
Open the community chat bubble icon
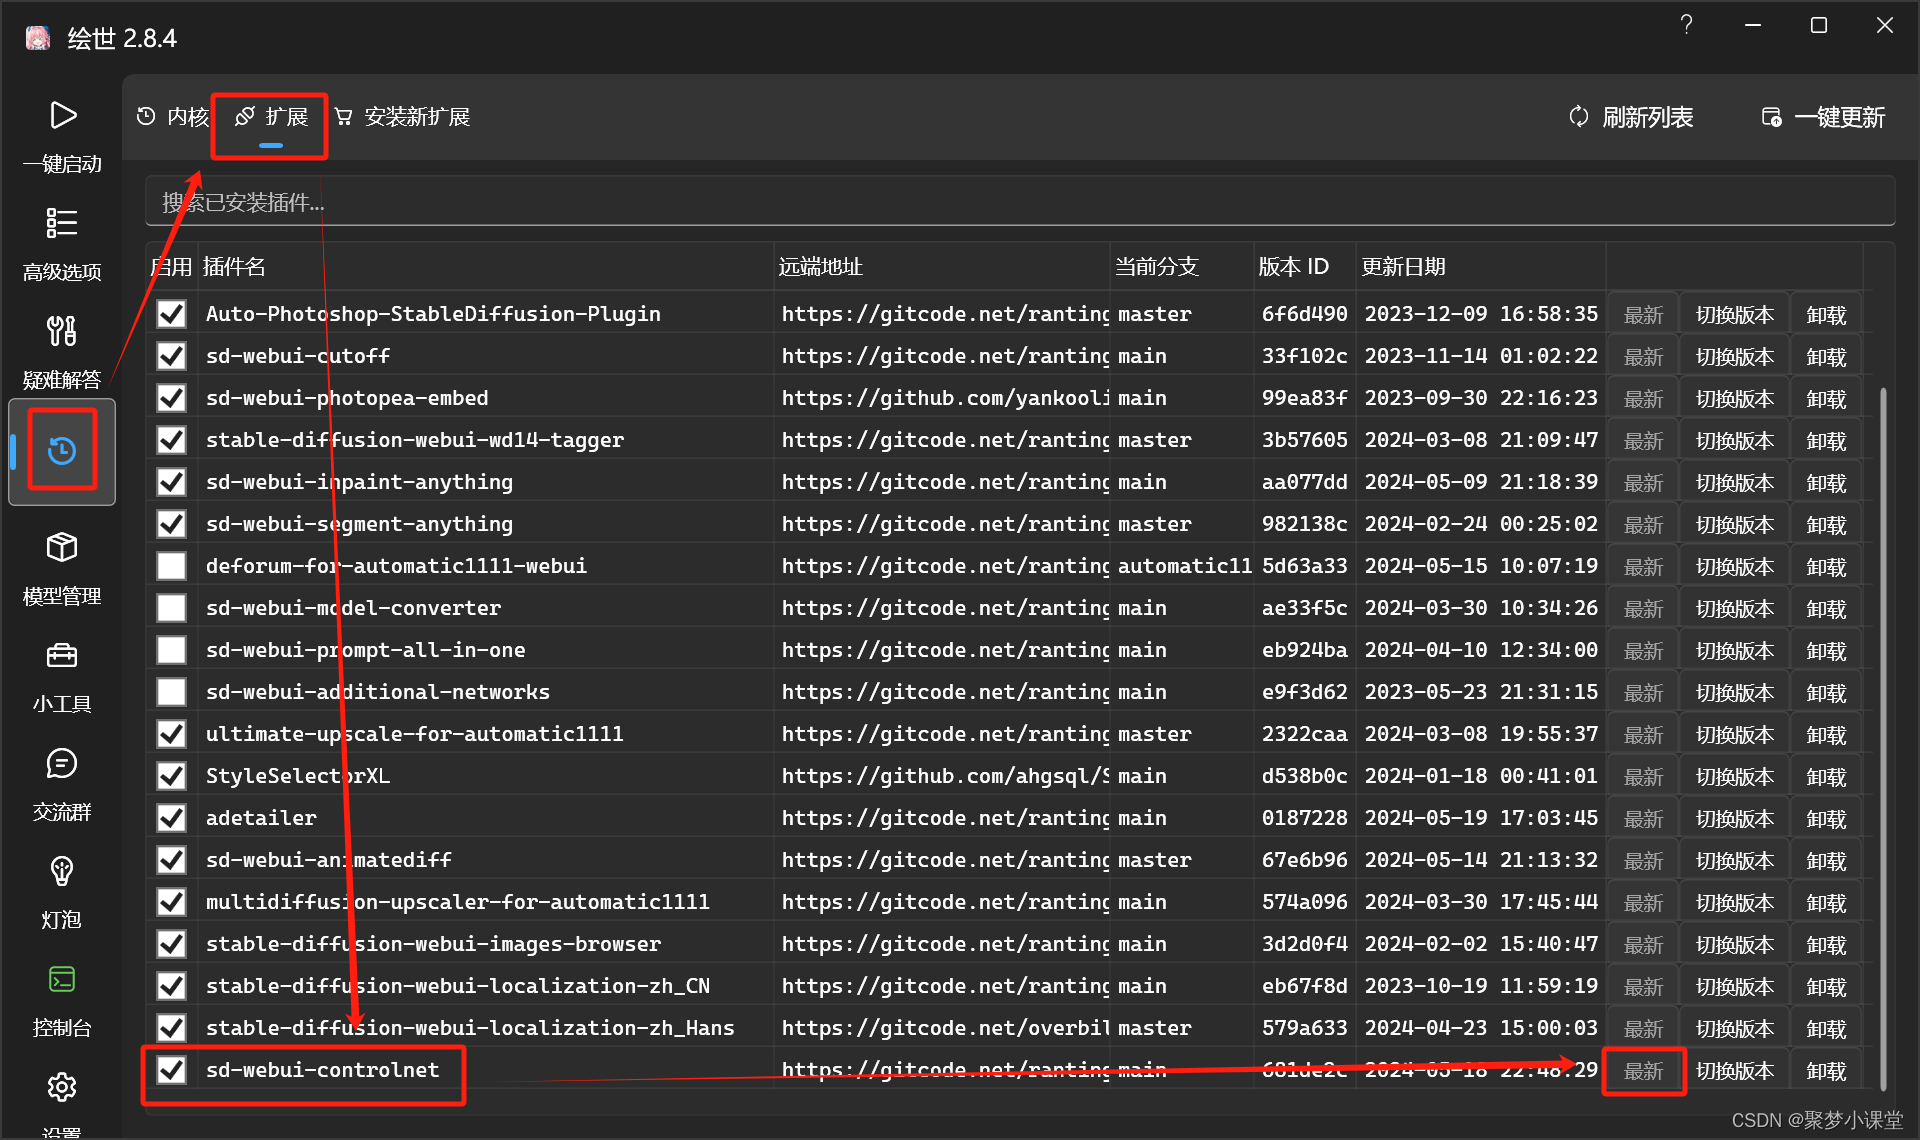[x=62, y=764]
